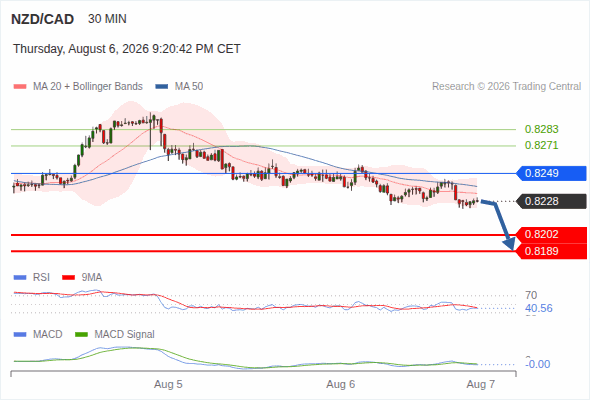Click the MA 50 blue legend swatch

(162, 87)
